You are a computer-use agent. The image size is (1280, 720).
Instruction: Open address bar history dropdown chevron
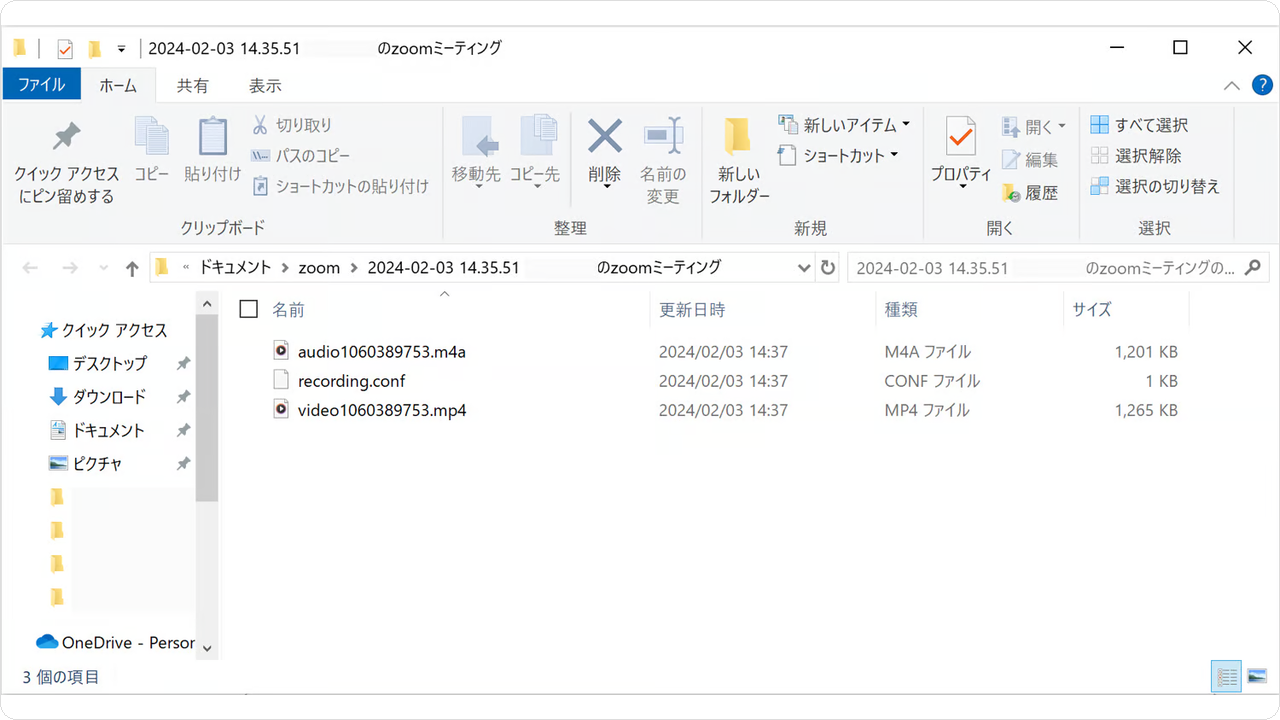click(804, 268)
